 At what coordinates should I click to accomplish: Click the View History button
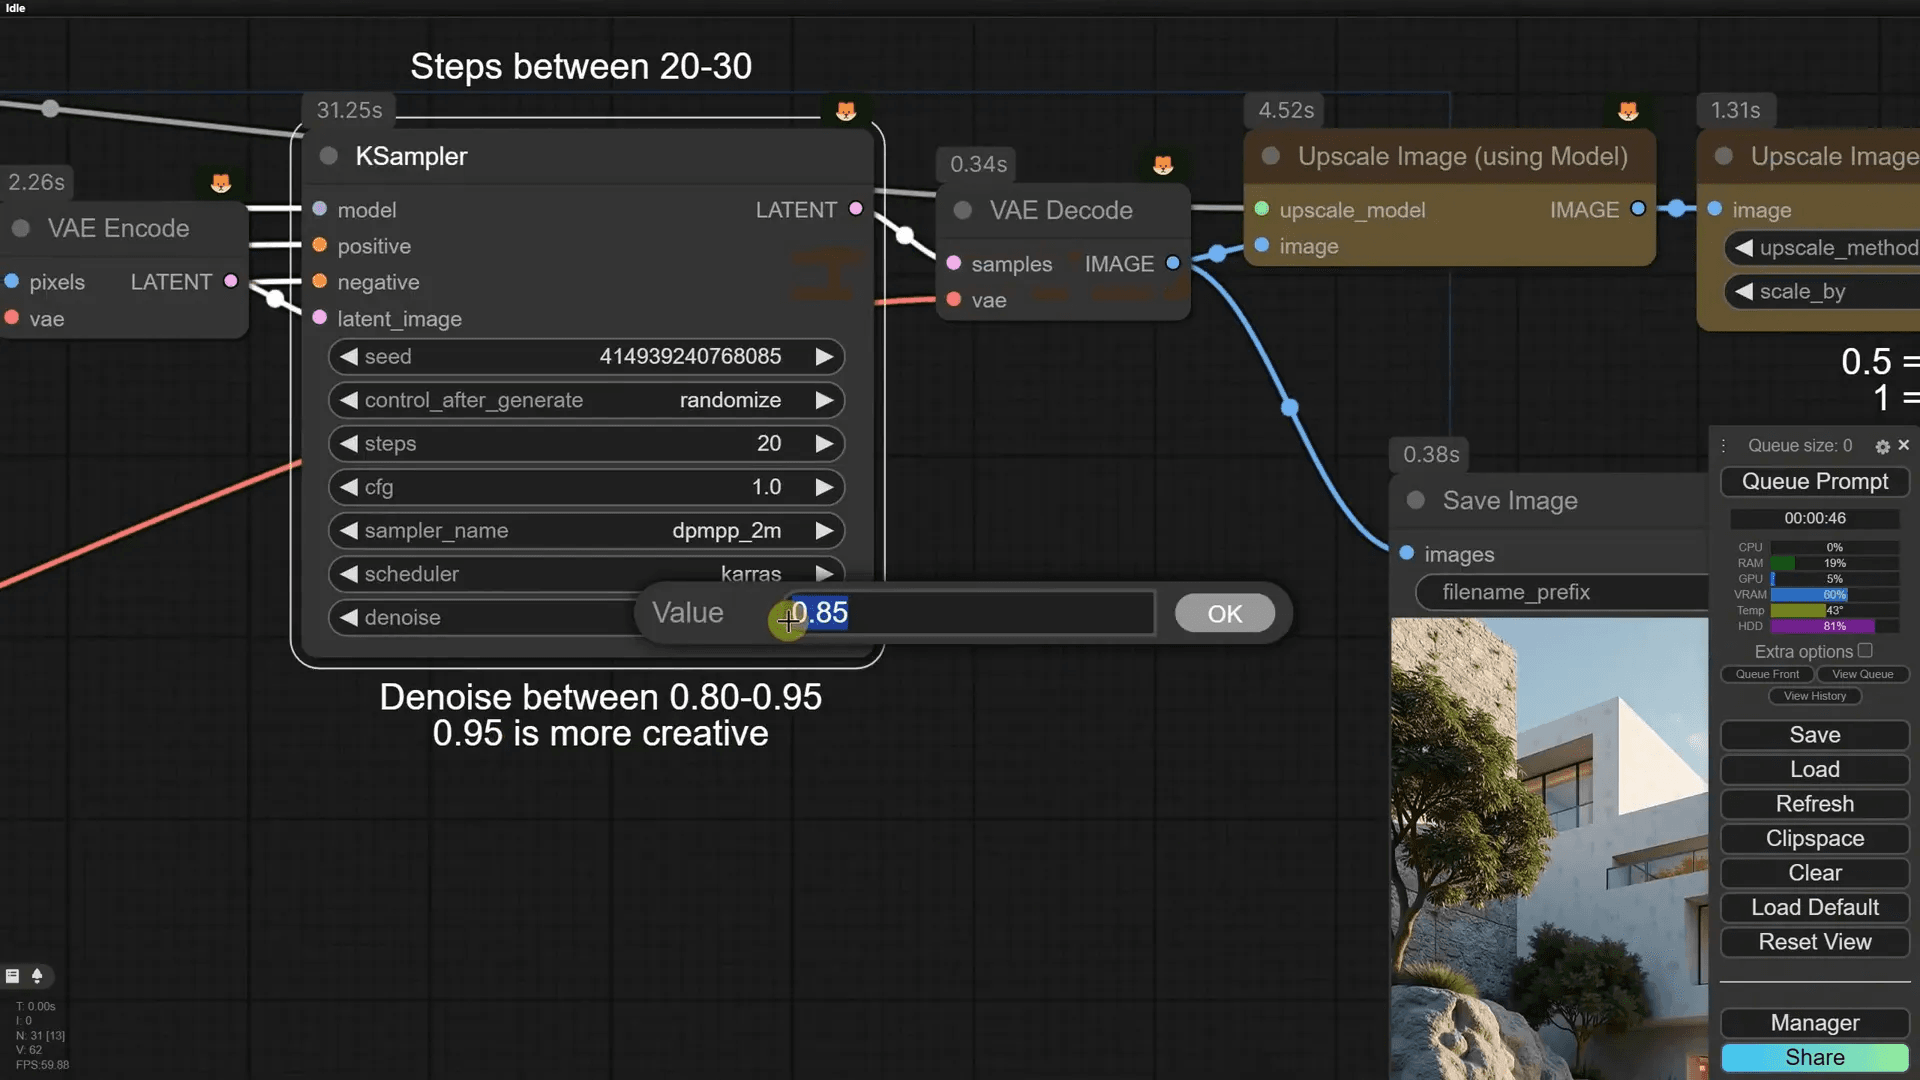[x=1814, y=696]
